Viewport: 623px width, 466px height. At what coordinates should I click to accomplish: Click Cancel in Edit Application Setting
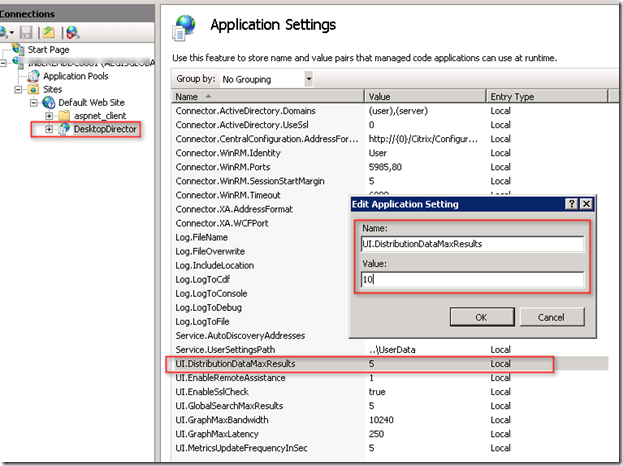coord(552,317)
